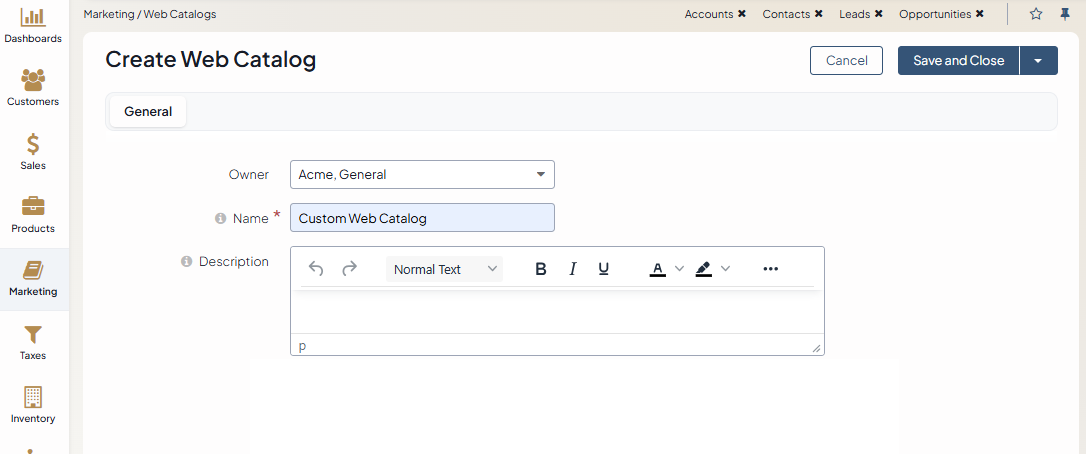This screenshot has height=454, width=1086.
Task: Click the undo arrow in editor
Action: point(316,269)
